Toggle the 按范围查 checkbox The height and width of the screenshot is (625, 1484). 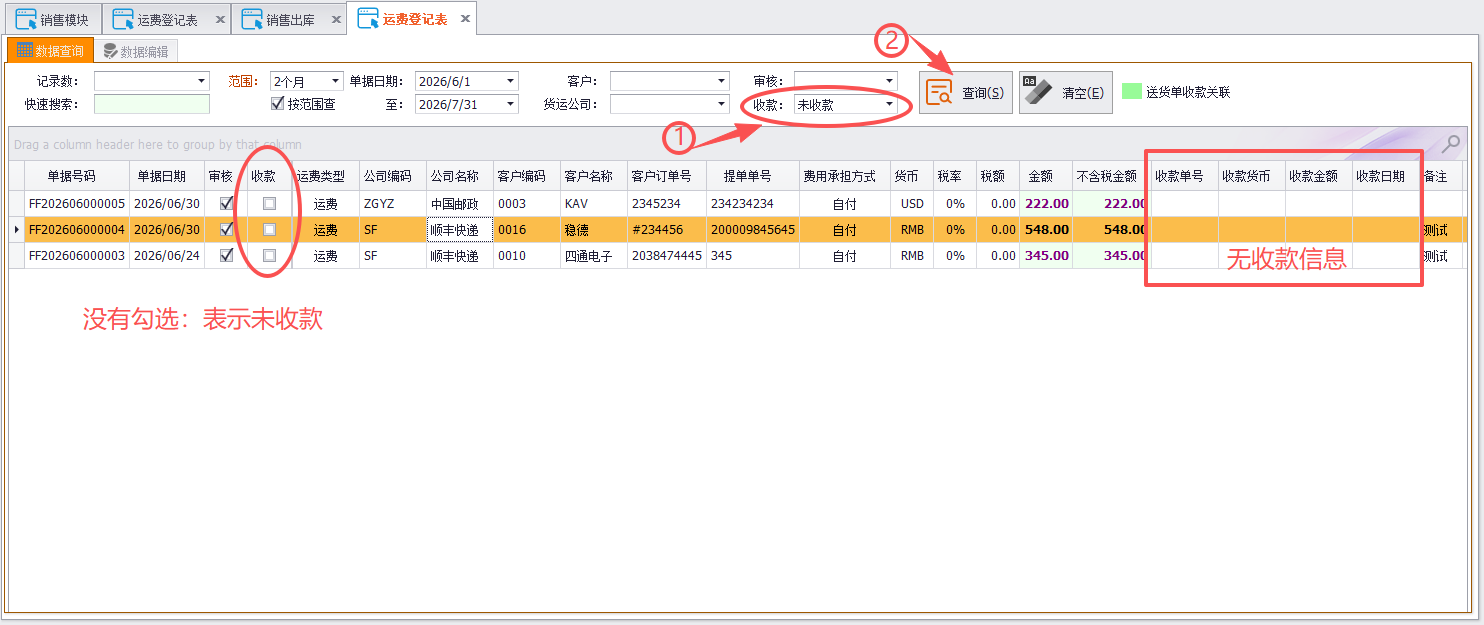coord(278,103)
